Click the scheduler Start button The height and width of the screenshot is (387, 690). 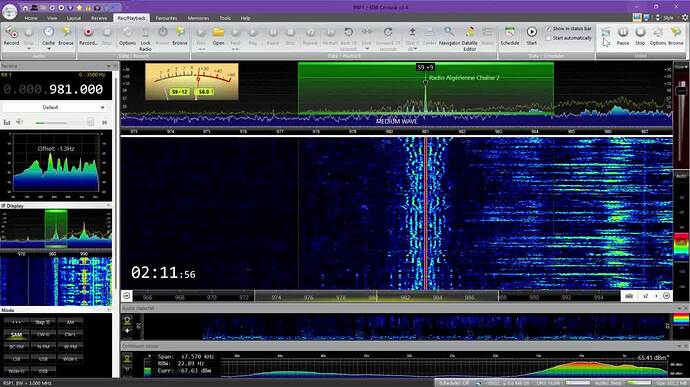(532, 35)
